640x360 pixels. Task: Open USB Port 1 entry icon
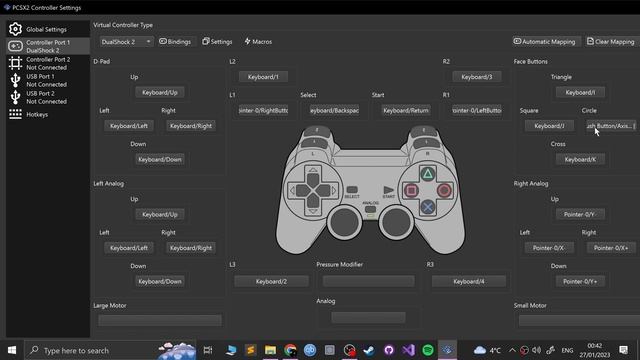[15, 80]
